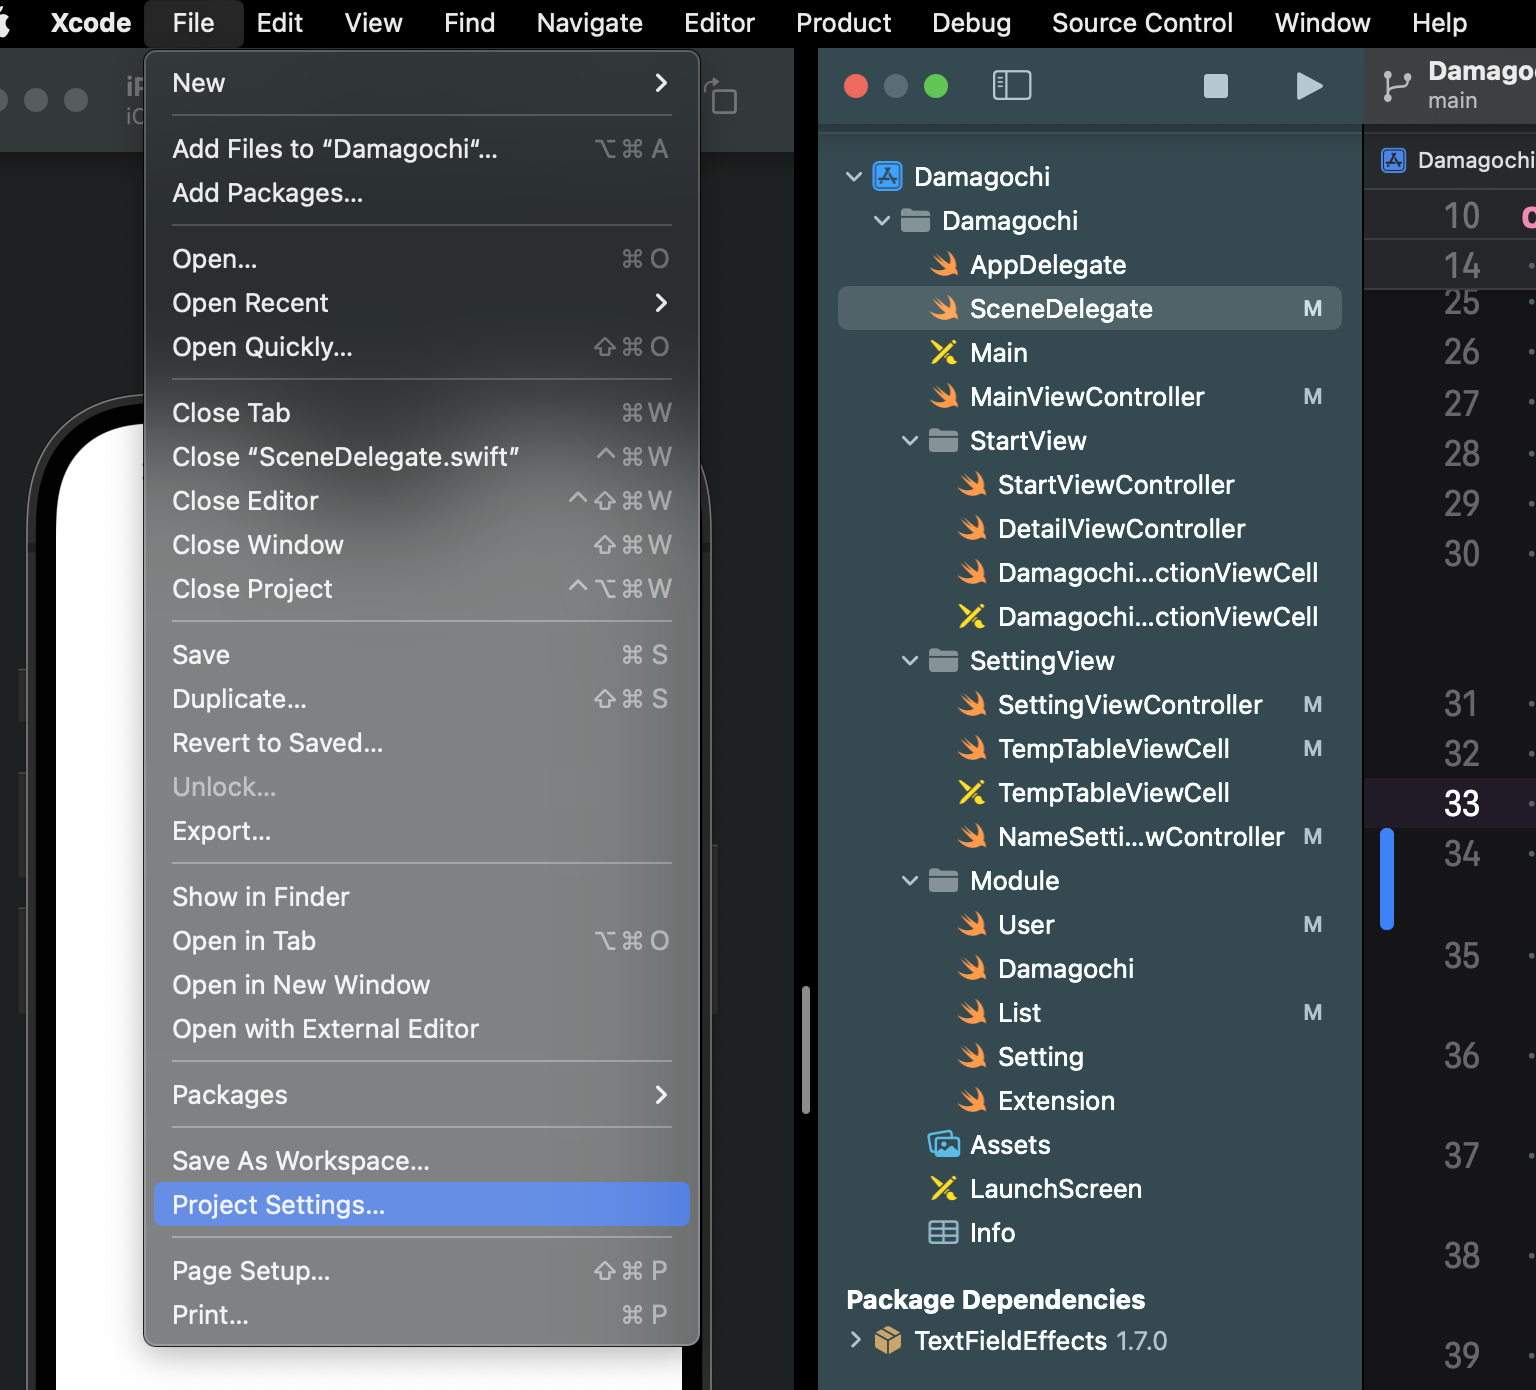This screenshot has height=1390, width=1536.
Task: Open the Edit menu
Action: [x=279, y=23]
